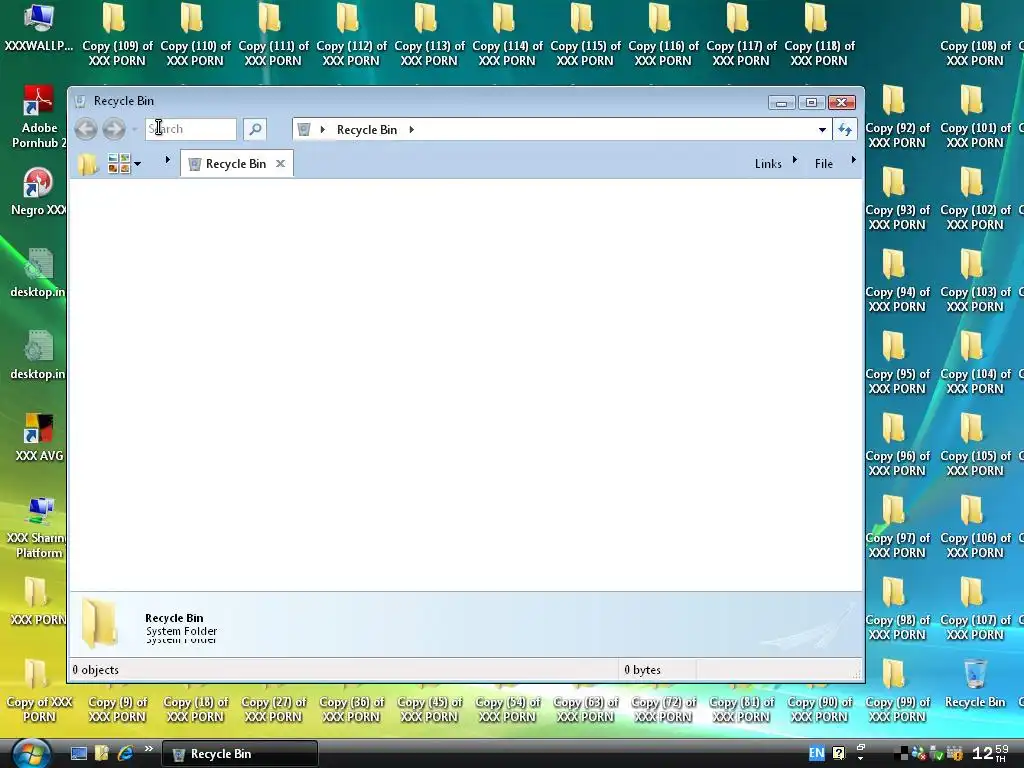The height and width of the screenshot is (768, 1024).
Task: Select the Copy (92) folder on desktop
Action: [897, 118]
